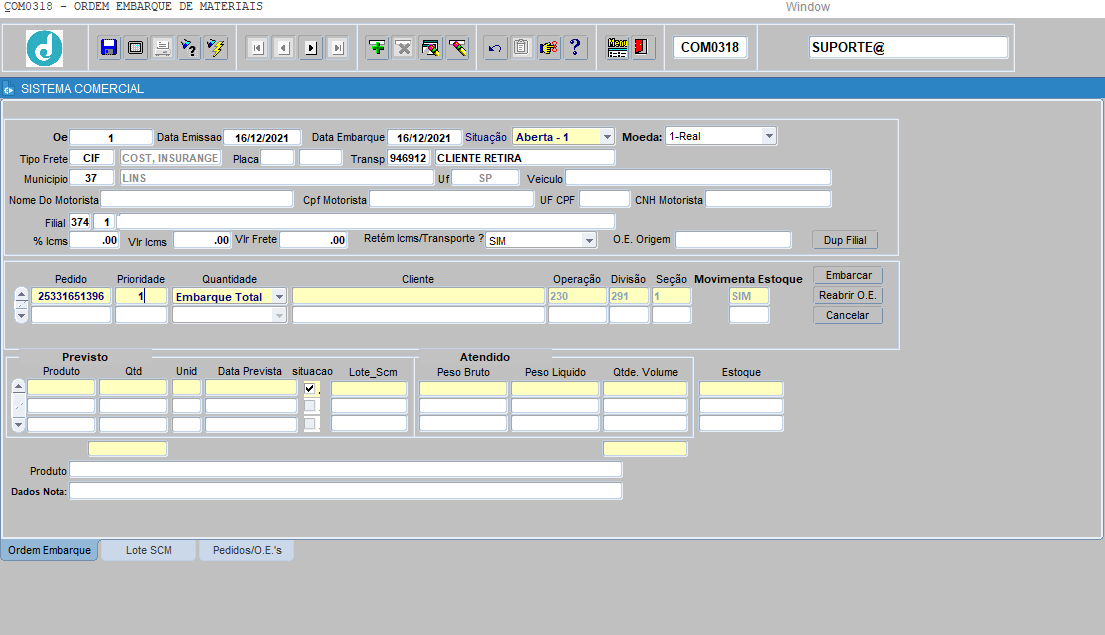1105x635 pixels.
Task: Click the screen display toolbar icon
Action: pyautogui.click(x=135, y=48)
